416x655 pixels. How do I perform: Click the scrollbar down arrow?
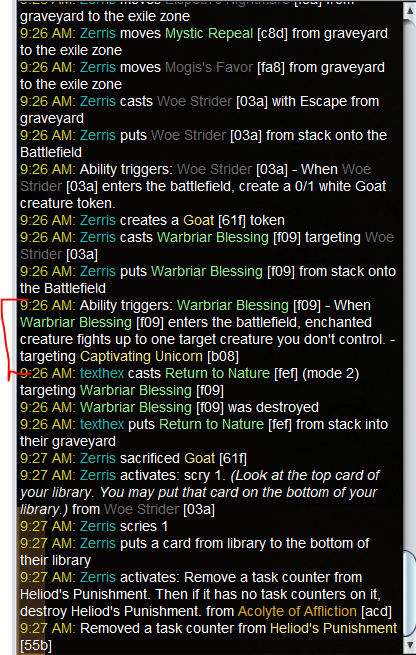tap(410, 644)
